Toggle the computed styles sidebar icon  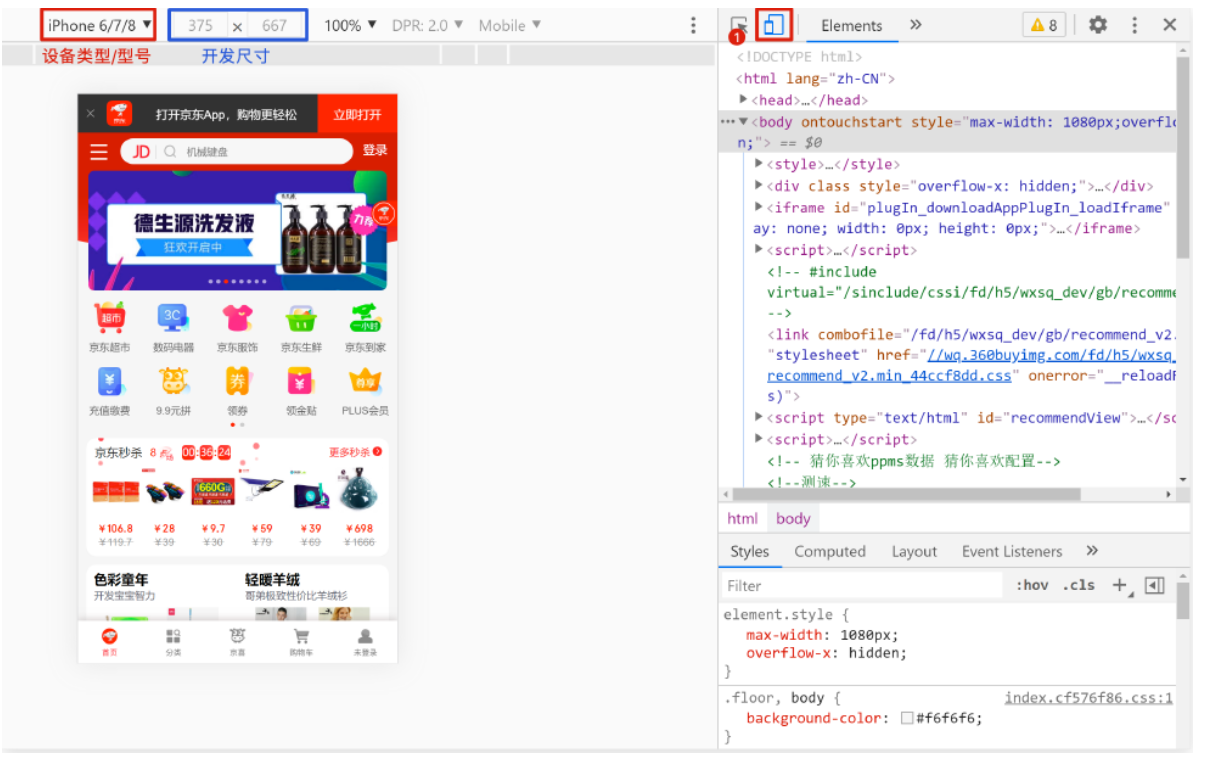coord(1155,586)
